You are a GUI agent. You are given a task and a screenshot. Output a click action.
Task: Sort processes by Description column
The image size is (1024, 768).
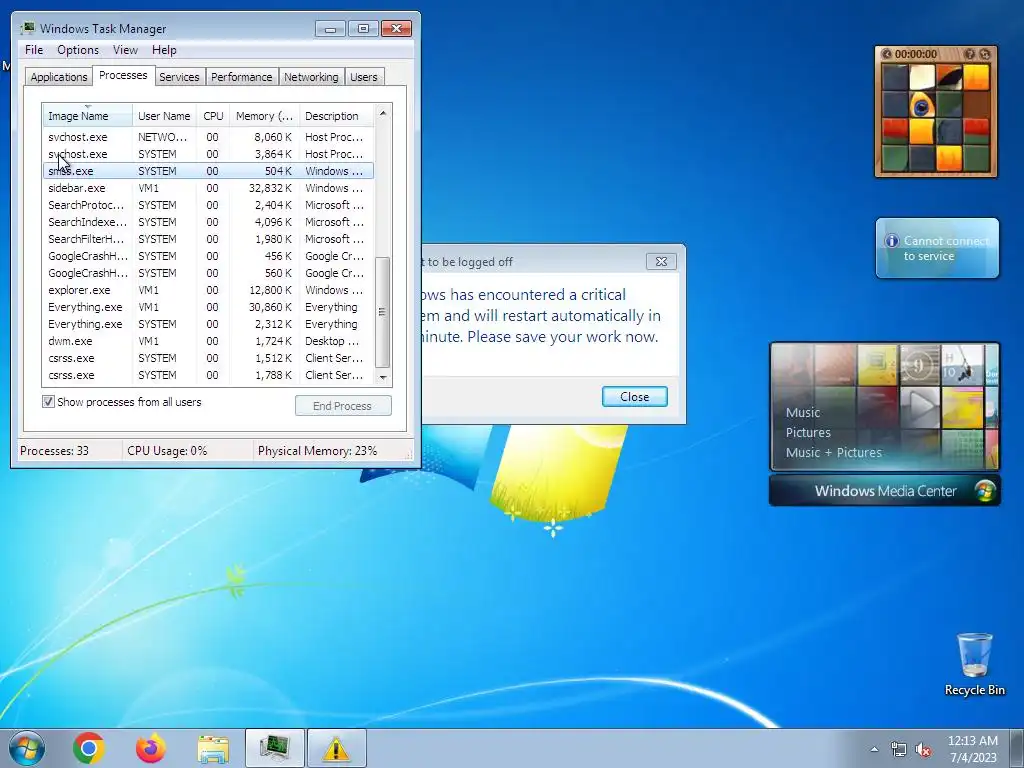[336, 116]
